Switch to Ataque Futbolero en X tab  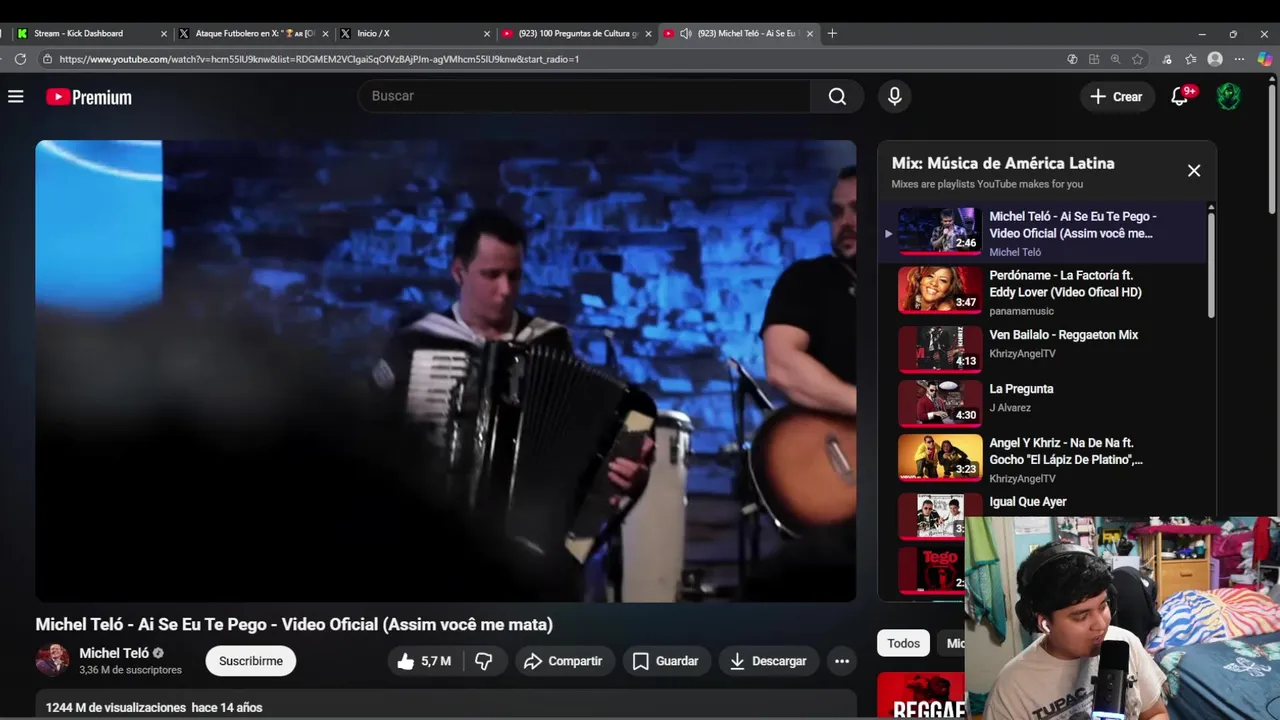click(x=255, y=33)
